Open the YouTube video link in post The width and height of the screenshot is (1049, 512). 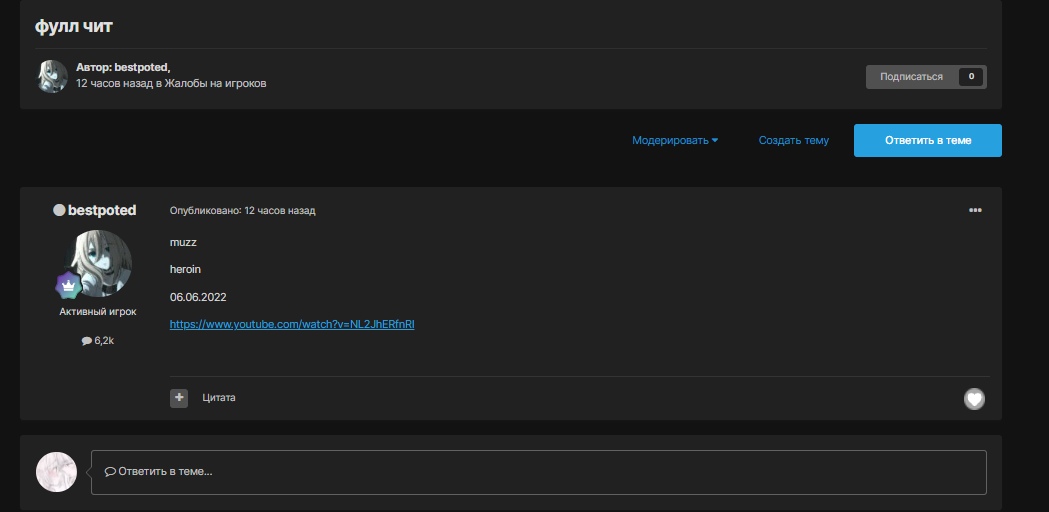coord(292,324)
